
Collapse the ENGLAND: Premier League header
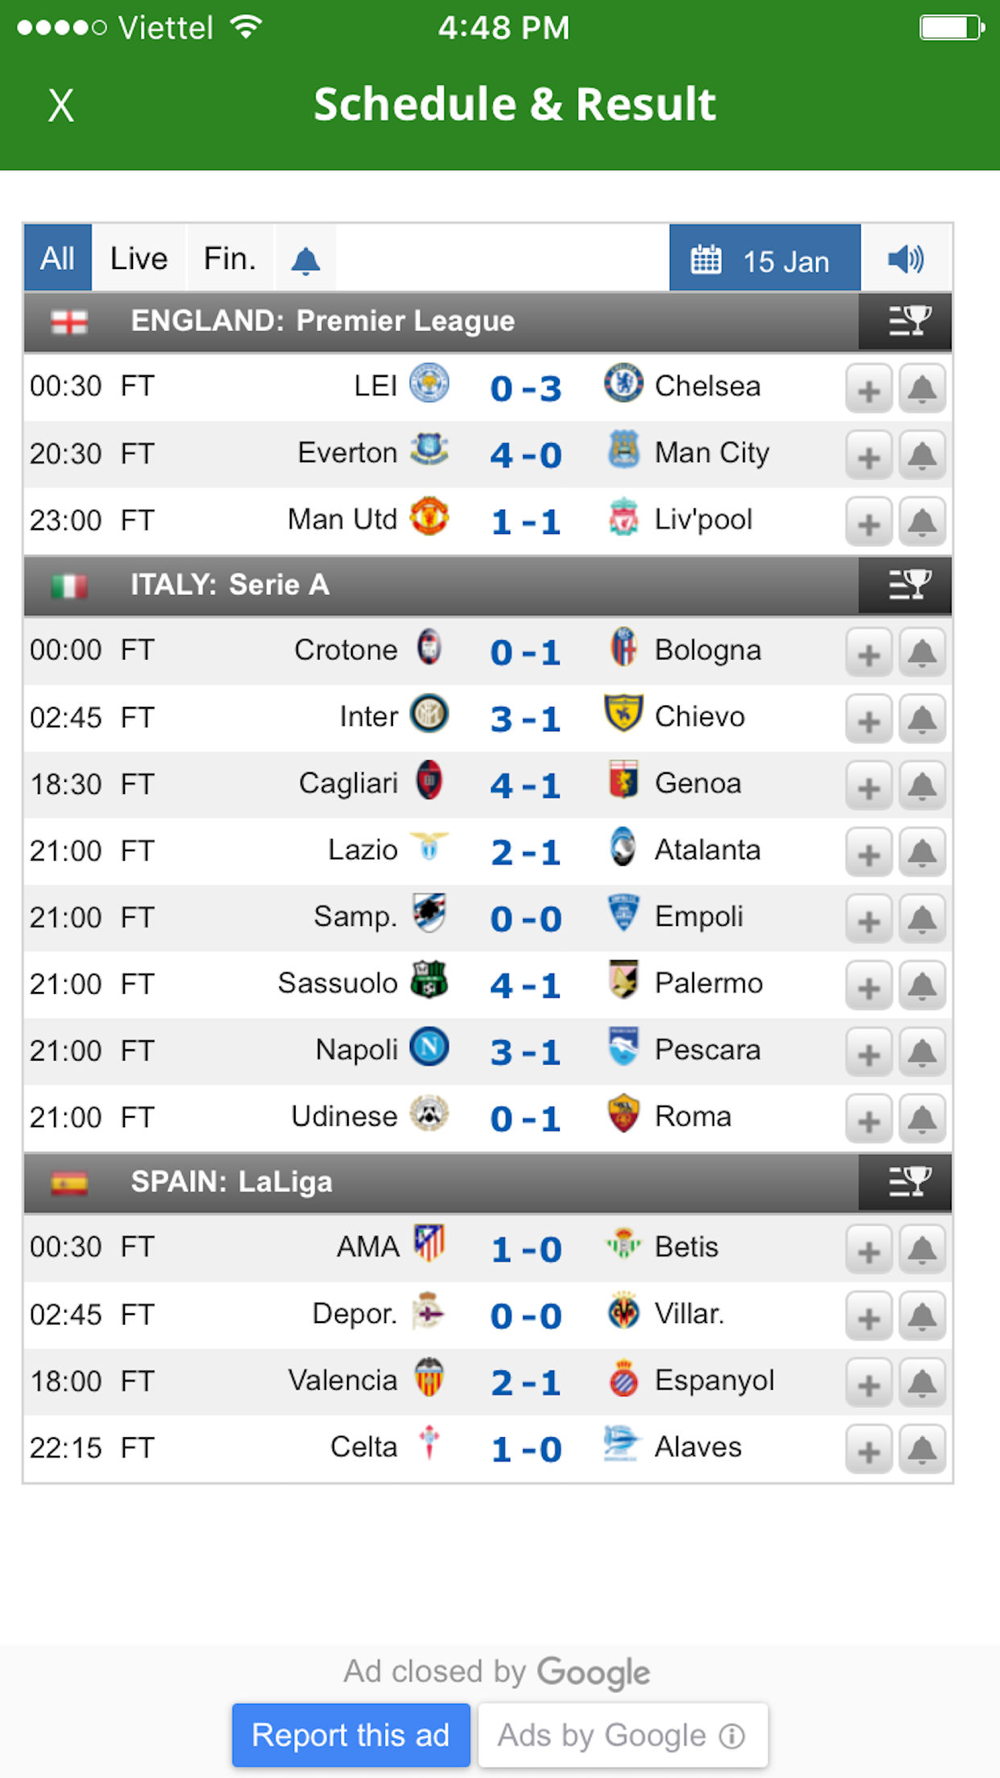point(441,321)
